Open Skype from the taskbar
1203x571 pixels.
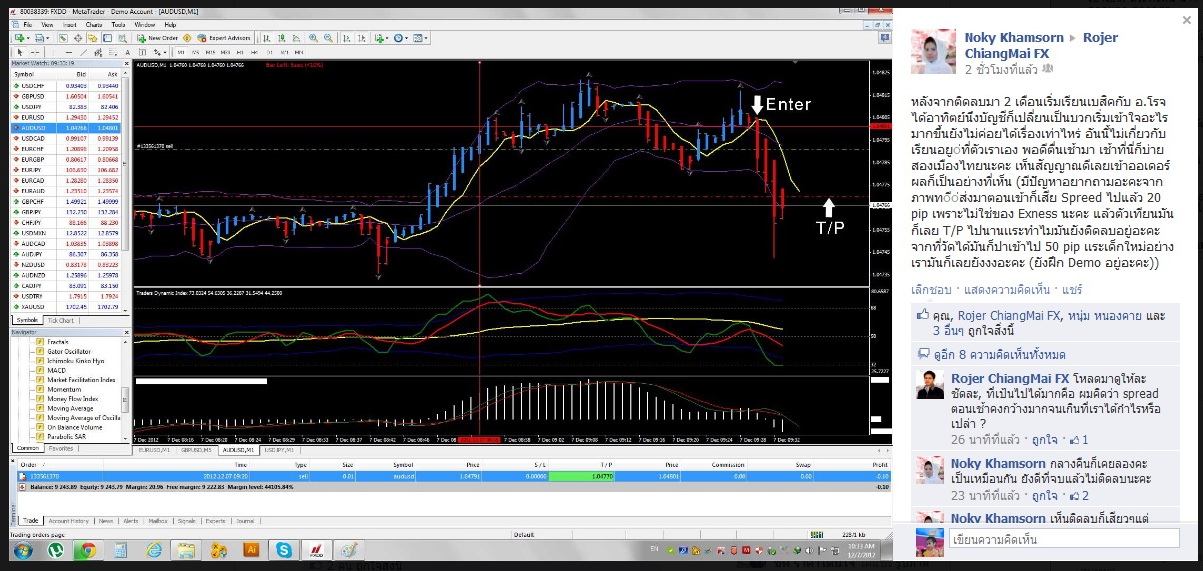click(x=284, y=551)
